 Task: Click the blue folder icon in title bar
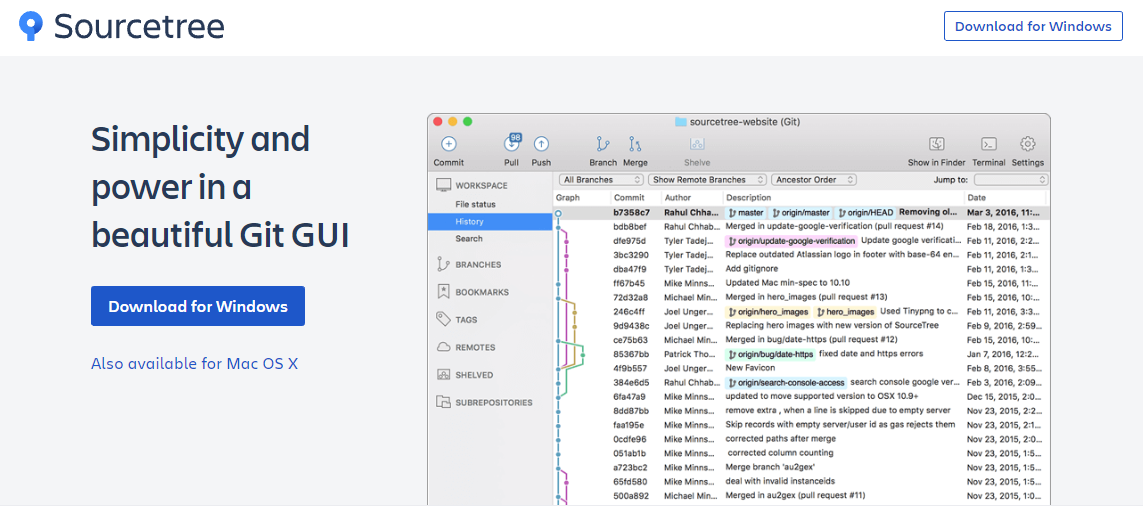pyautogui.click(x=681, y=122)
